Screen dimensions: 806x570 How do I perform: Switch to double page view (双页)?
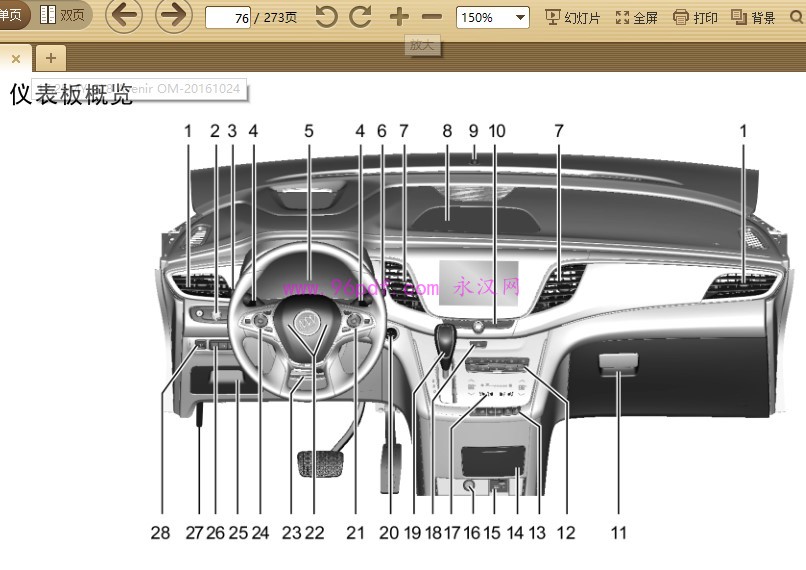(x=63, y=15)
